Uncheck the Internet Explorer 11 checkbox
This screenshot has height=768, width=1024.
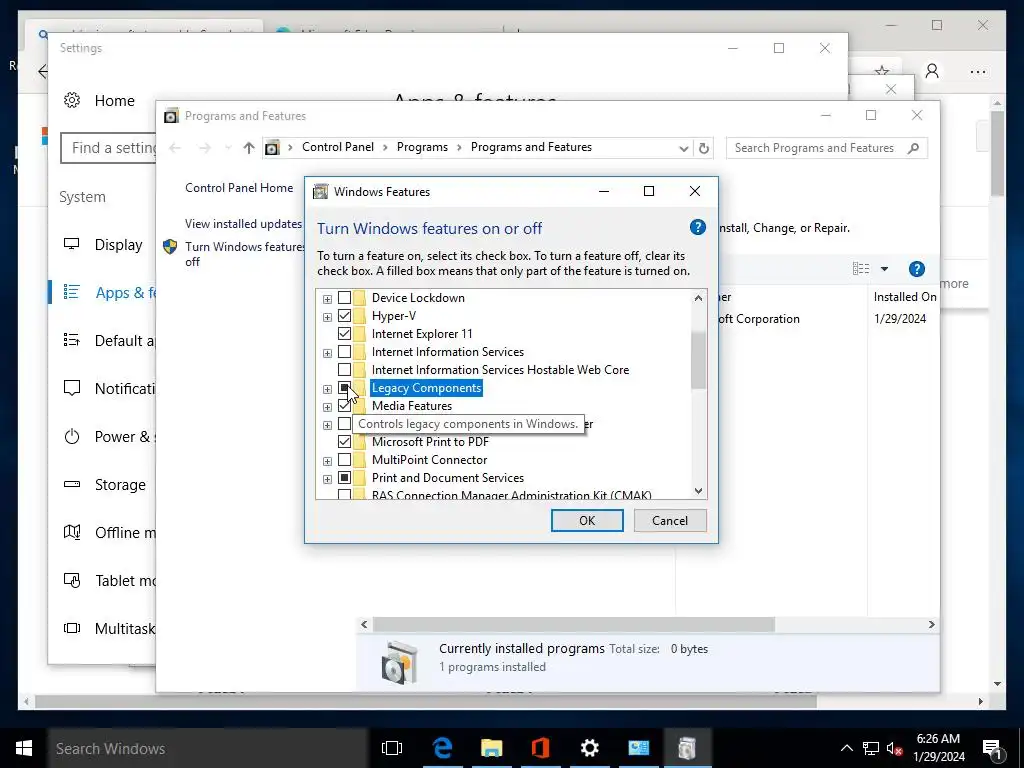tap(344, 334)
